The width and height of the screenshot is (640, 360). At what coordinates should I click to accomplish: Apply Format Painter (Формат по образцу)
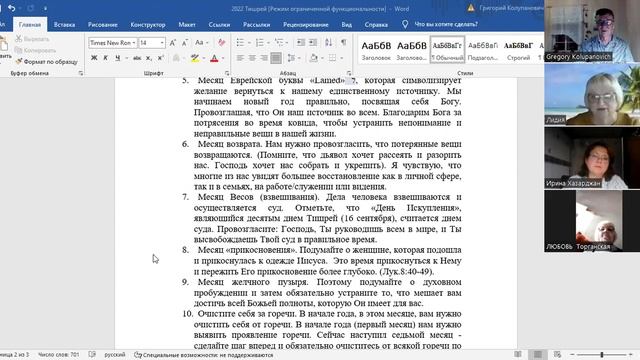pyautogui.click(x=47, y=62)
